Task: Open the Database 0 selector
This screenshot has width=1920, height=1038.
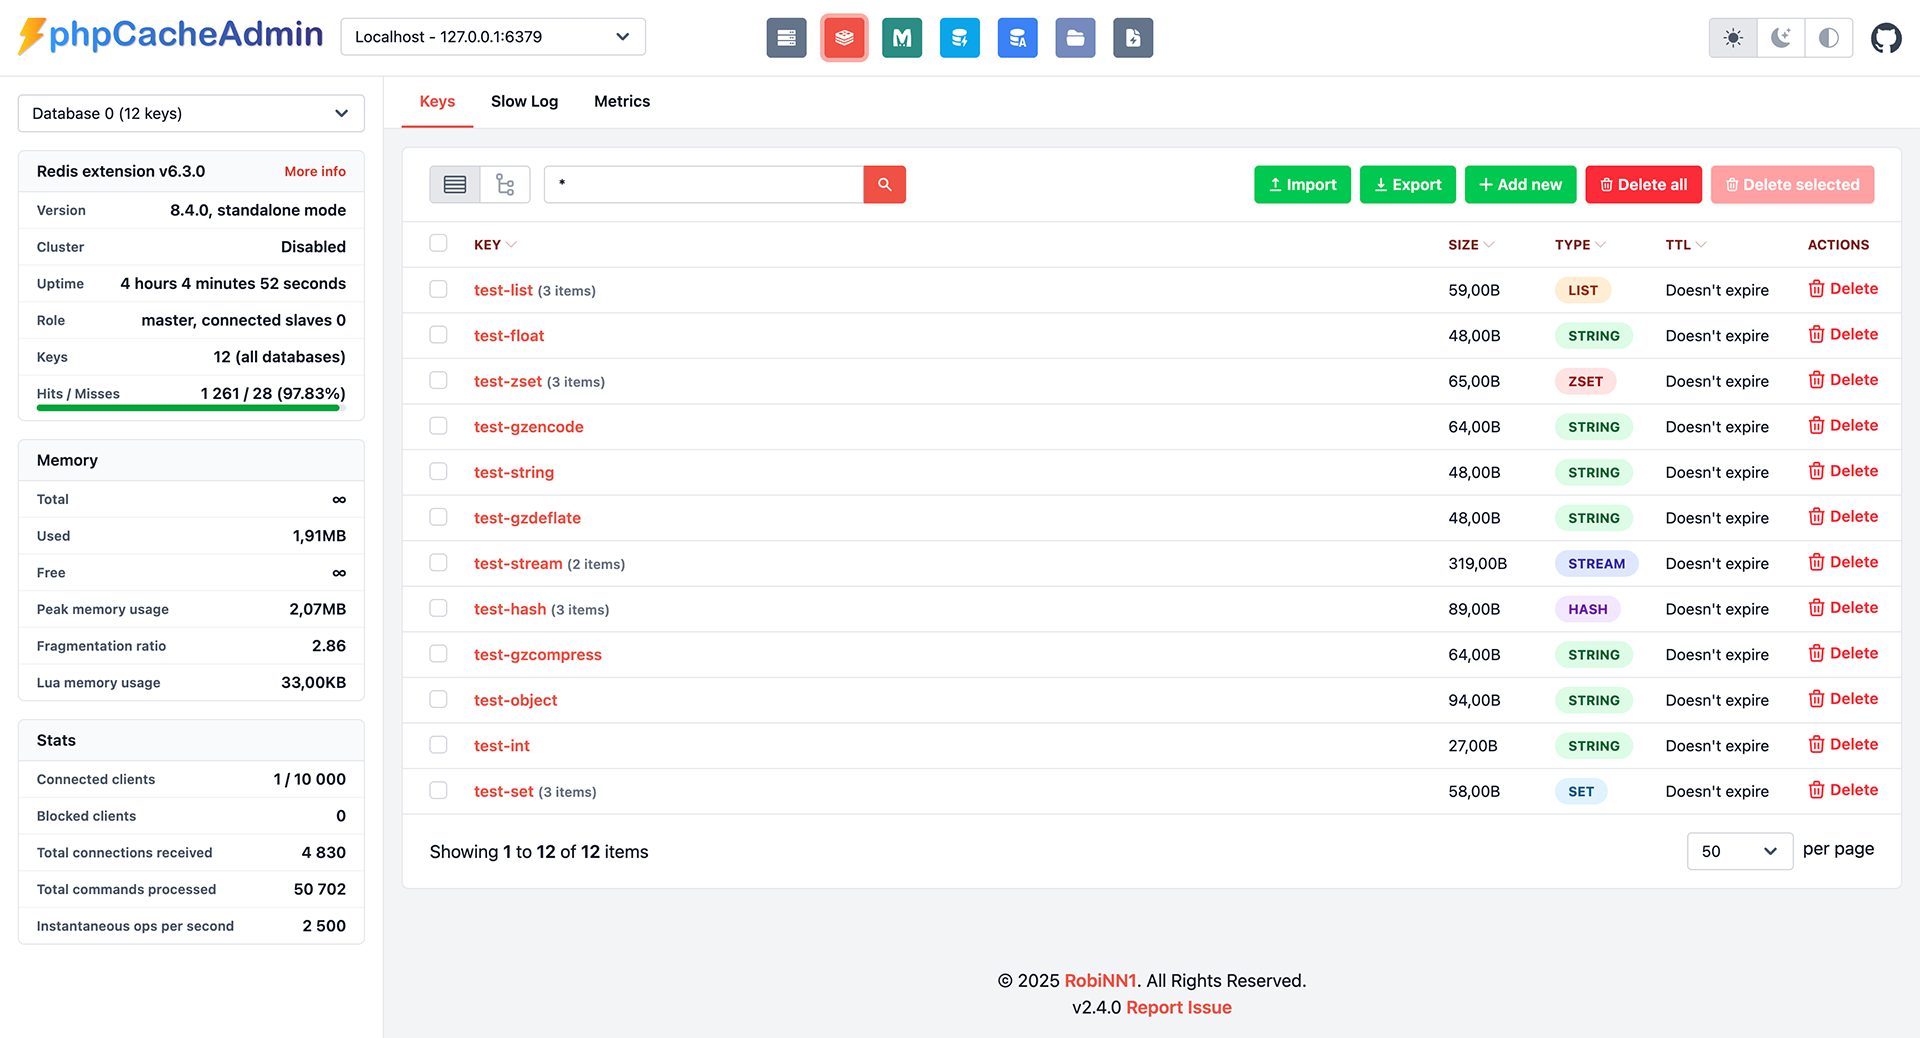Action: click(191, 113)
